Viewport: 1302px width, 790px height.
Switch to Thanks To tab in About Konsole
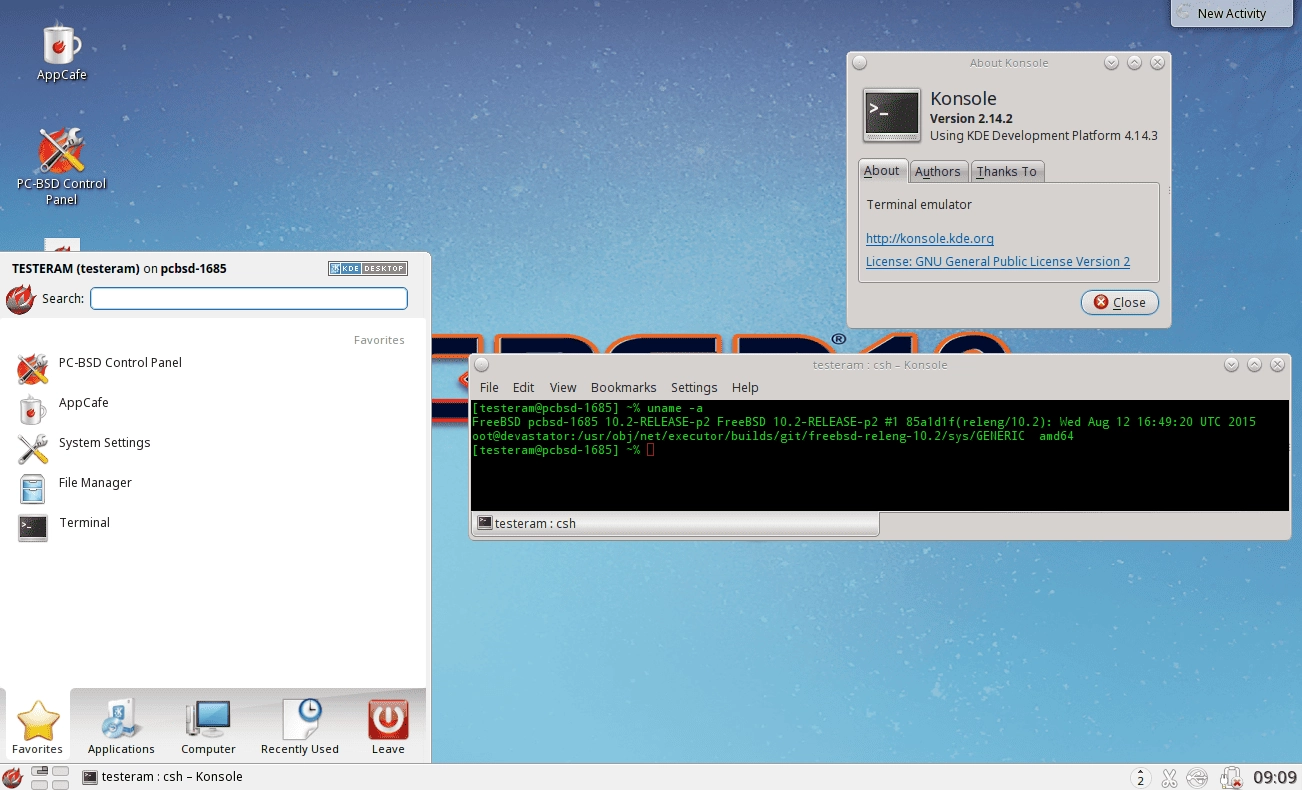tap(1007, 172)
